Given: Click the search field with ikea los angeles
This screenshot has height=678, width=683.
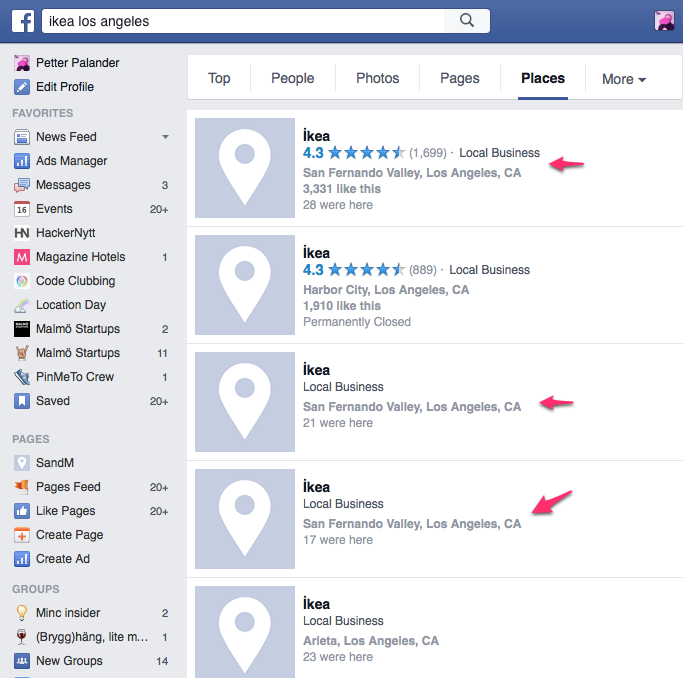Looking at the screenshot, I should 243,21.
